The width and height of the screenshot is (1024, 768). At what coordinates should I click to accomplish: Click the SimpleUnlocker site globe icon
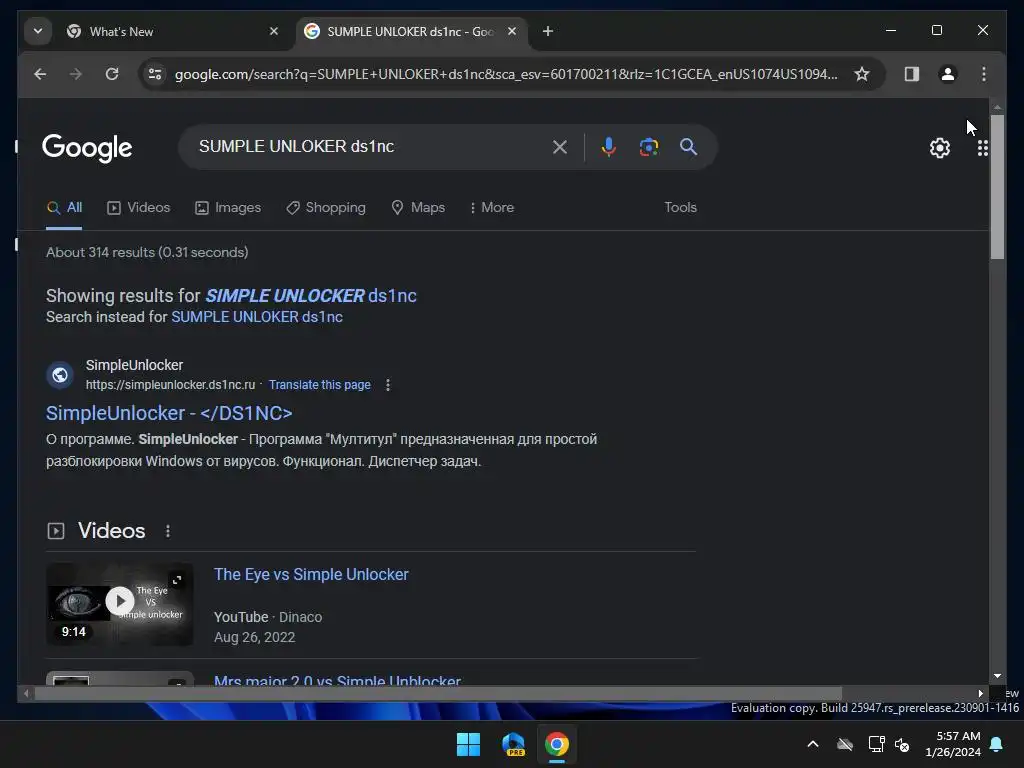[x=59, y=375]
